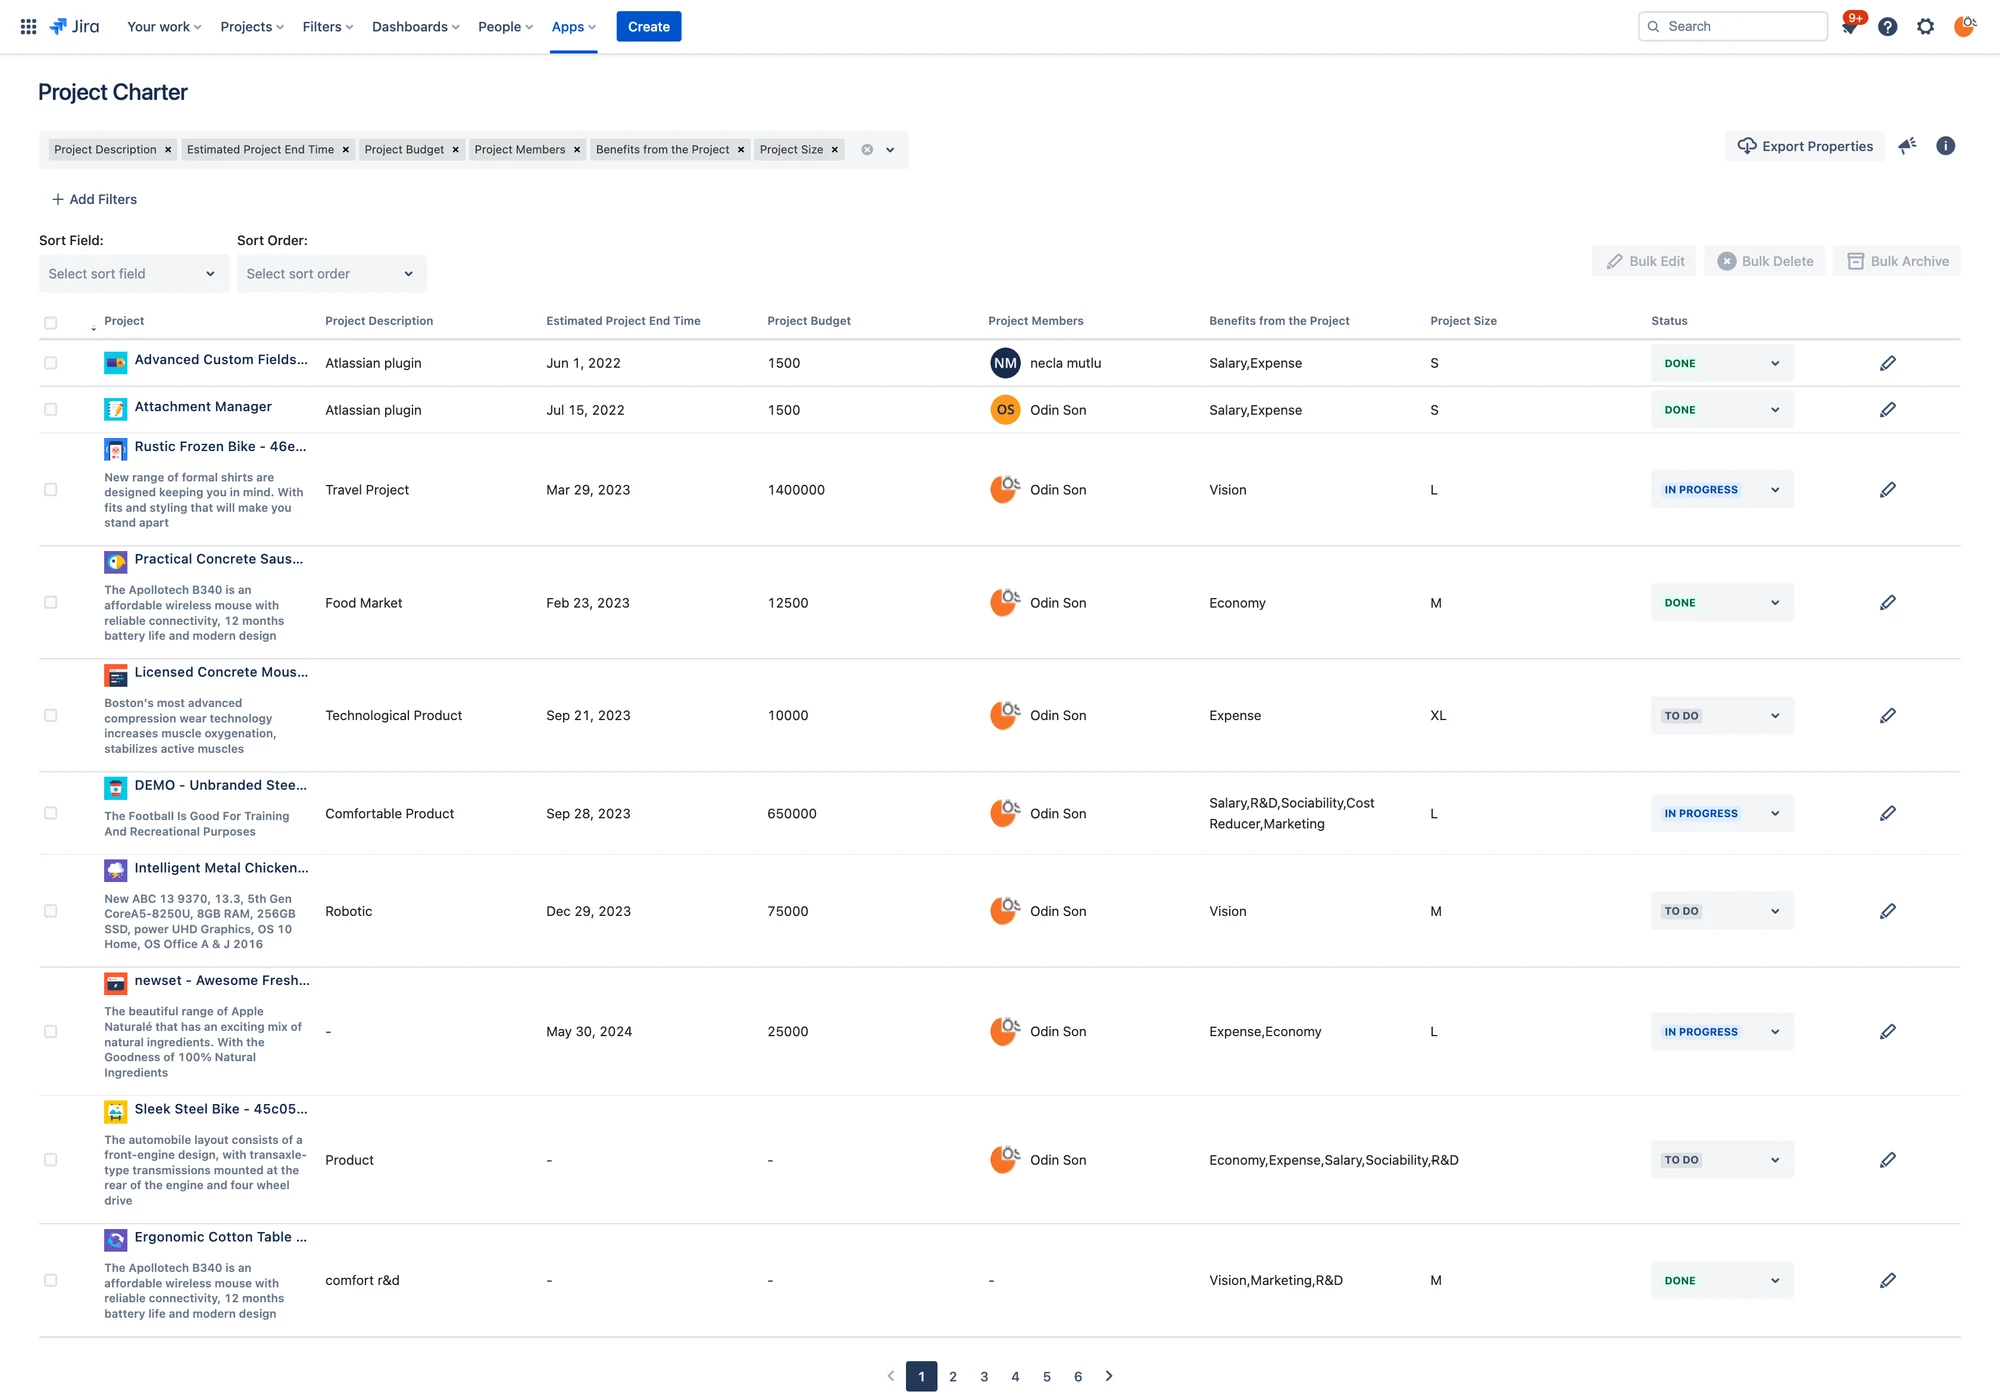Remove the Benefits from the Project chip
Screen dimensions: 2000x1392
point(741,150)
